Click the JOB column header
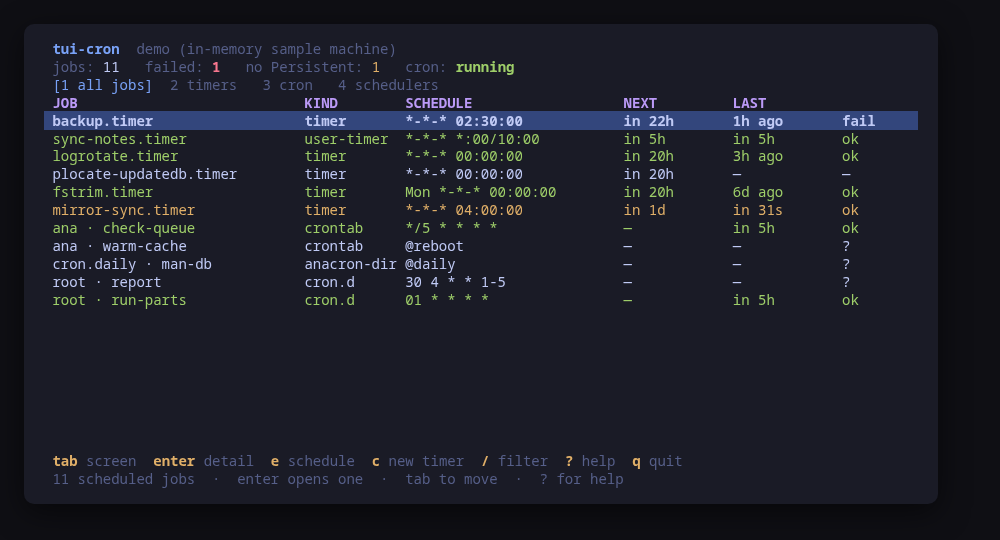 coord(65,103)
